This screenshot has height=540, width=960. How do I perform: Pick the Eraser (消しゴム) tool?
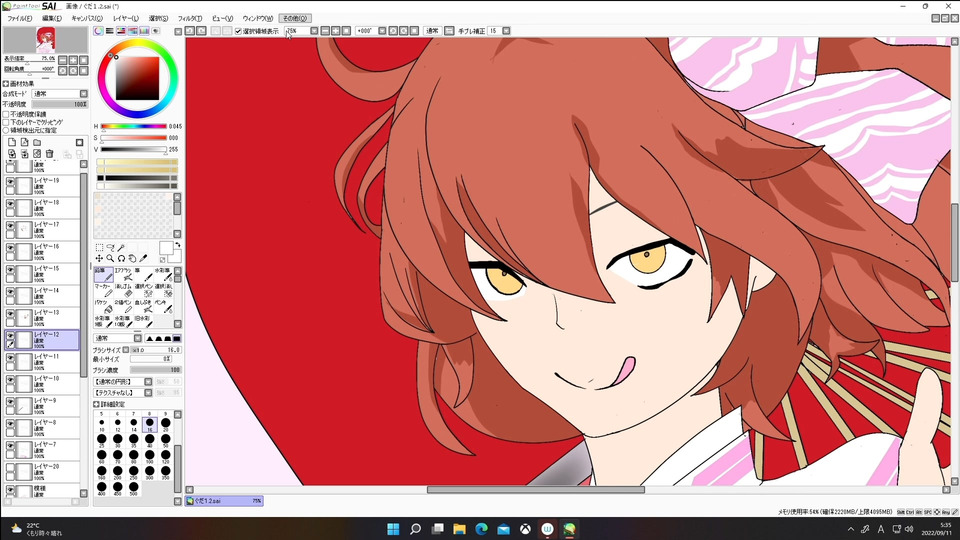coord(123,290)
